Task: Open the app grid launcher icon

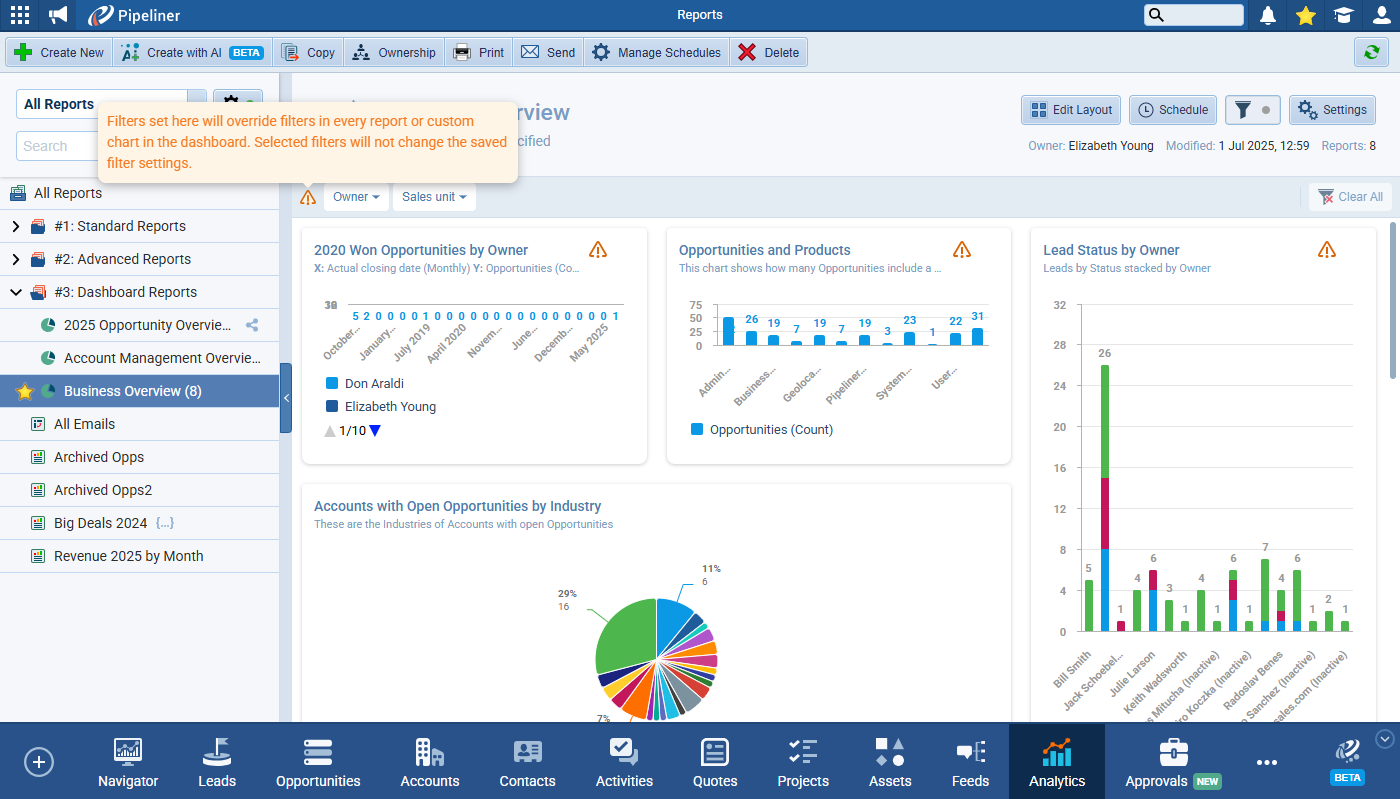Action: tap(19, 15)
